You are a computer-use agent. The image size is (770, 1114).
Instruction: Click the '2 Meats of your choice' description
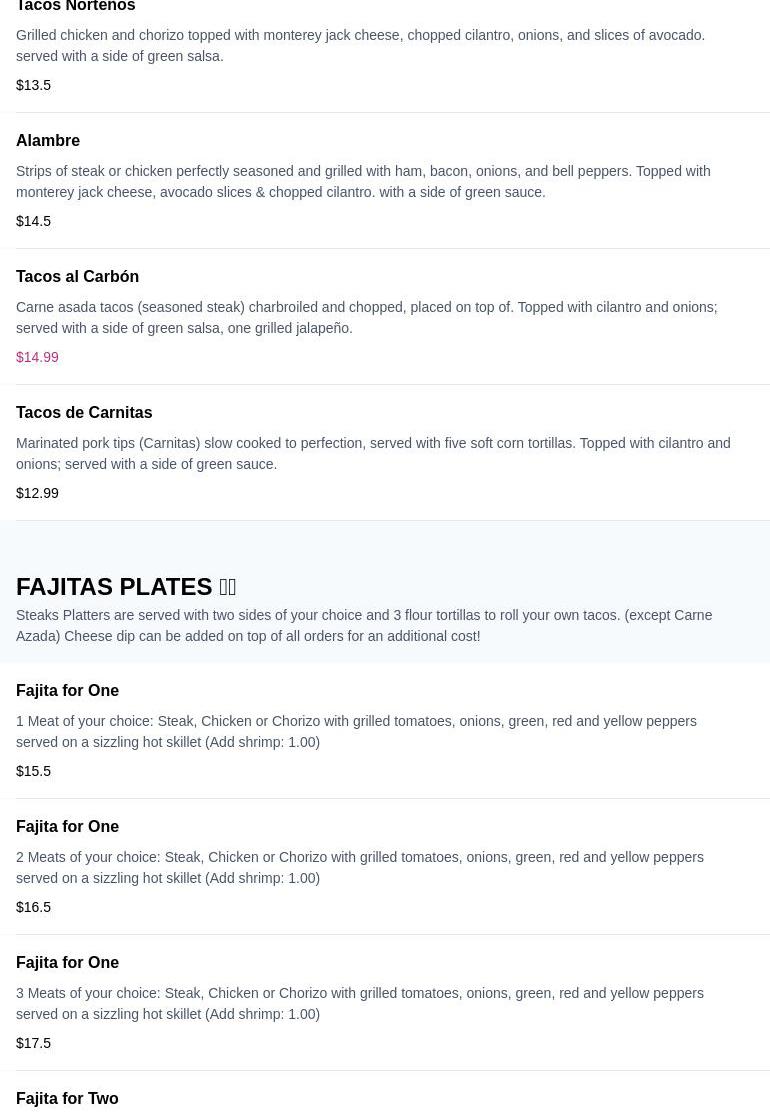(359, 867)
